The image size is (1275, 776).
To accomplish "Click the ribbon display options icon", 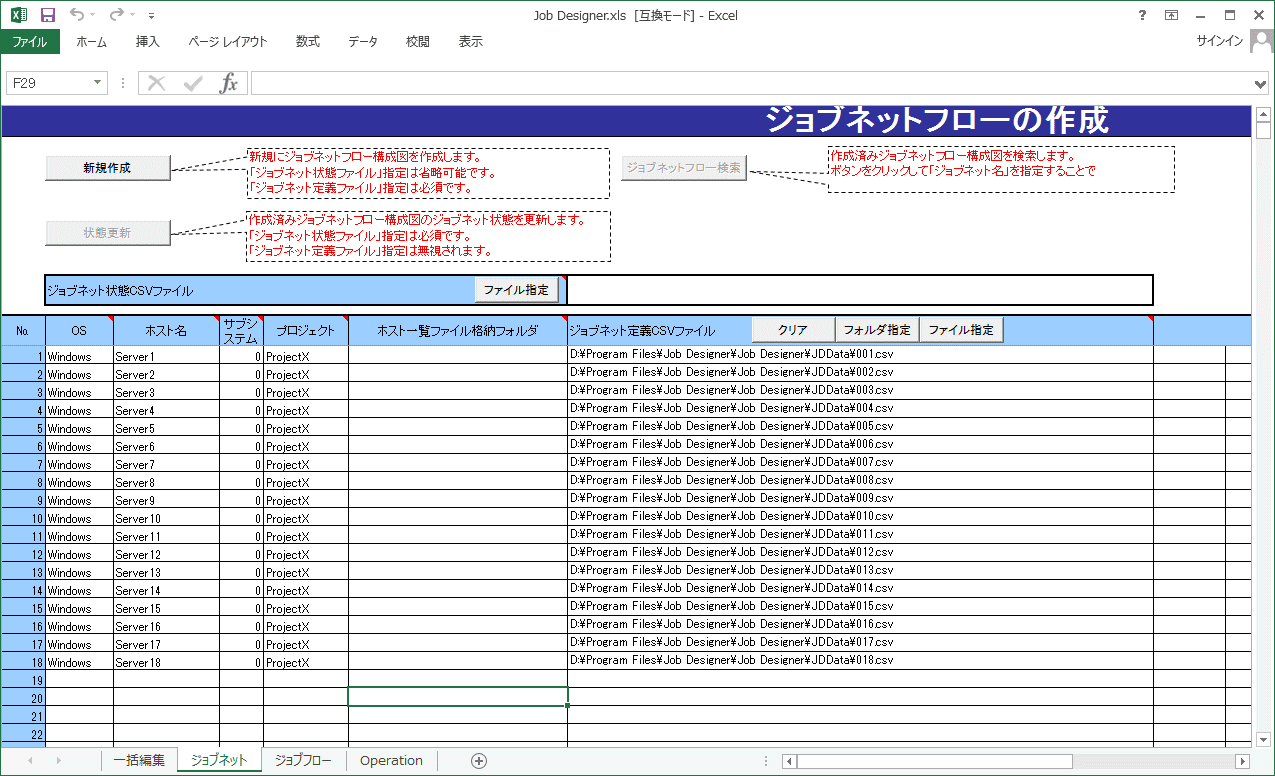I will pyautogui.click(x=1171, y=15).
